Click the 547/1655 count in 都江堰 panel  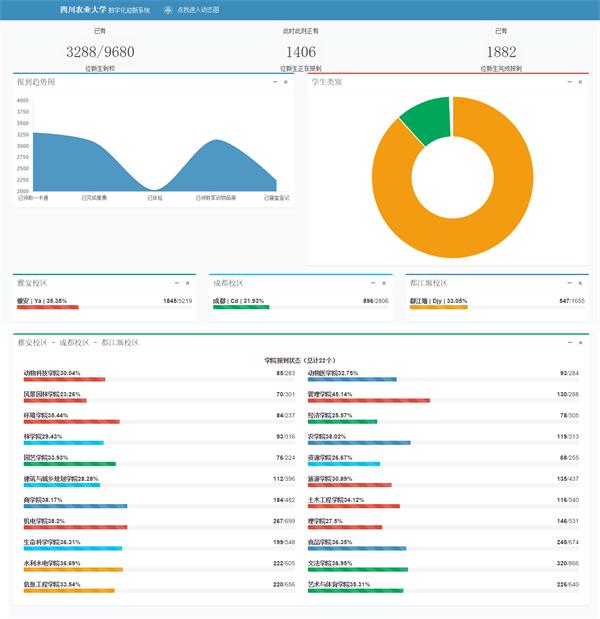[572, 301]
